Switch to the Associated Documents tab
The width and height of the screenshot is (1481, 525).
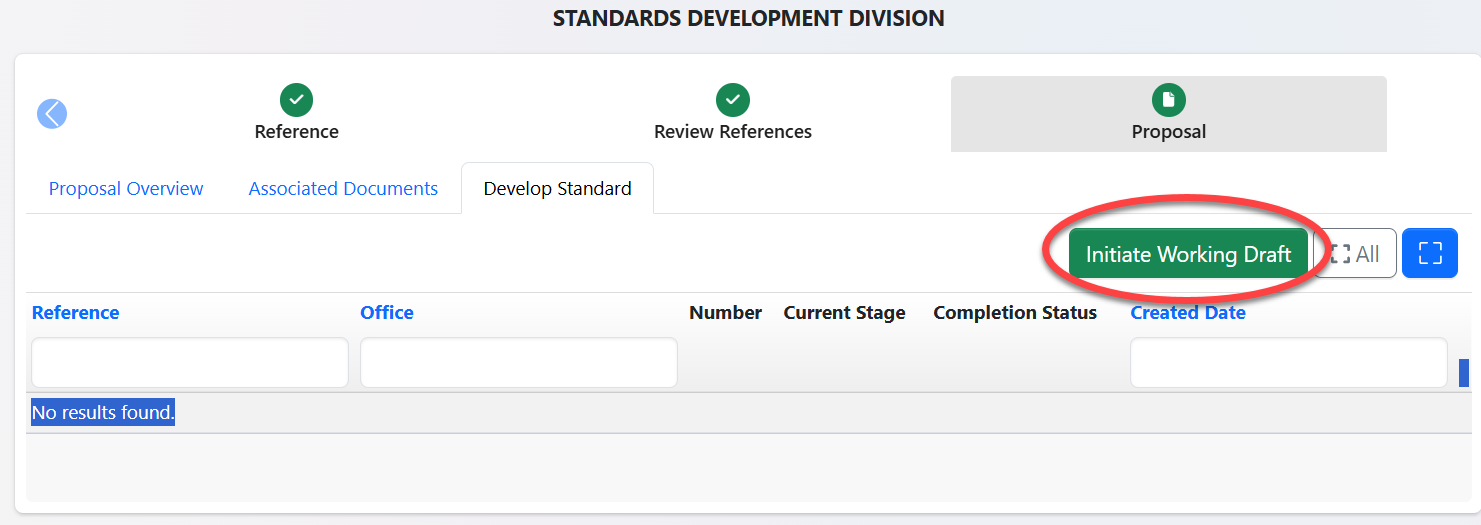(343, 189)
